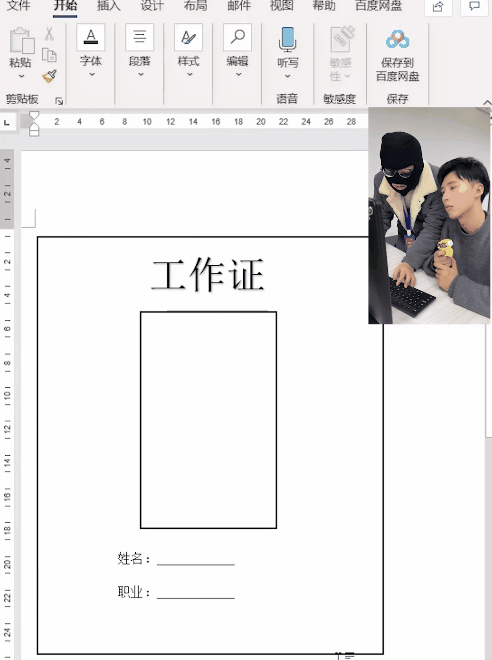Open the File (文件) tab
Screen dimensions: 492x660
coord(19,6)
